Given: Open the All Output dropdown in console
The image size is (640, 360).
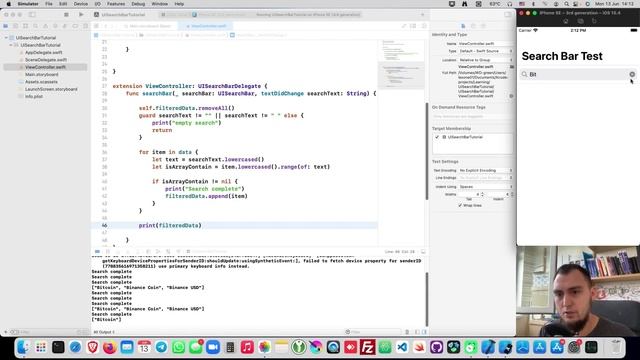Looking at the screenshot, I should pos(104,332).
